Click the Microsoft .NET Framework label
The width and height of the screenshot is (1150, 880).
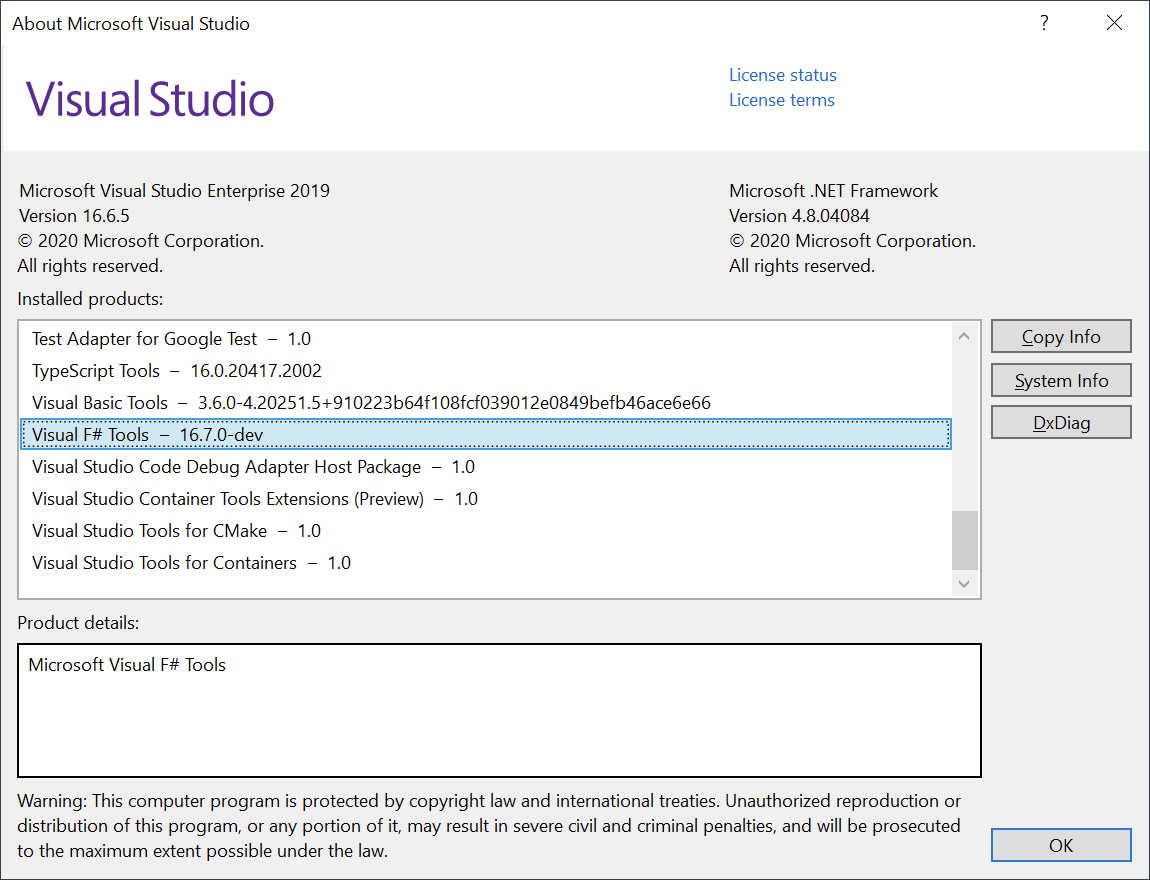(833, 191)
